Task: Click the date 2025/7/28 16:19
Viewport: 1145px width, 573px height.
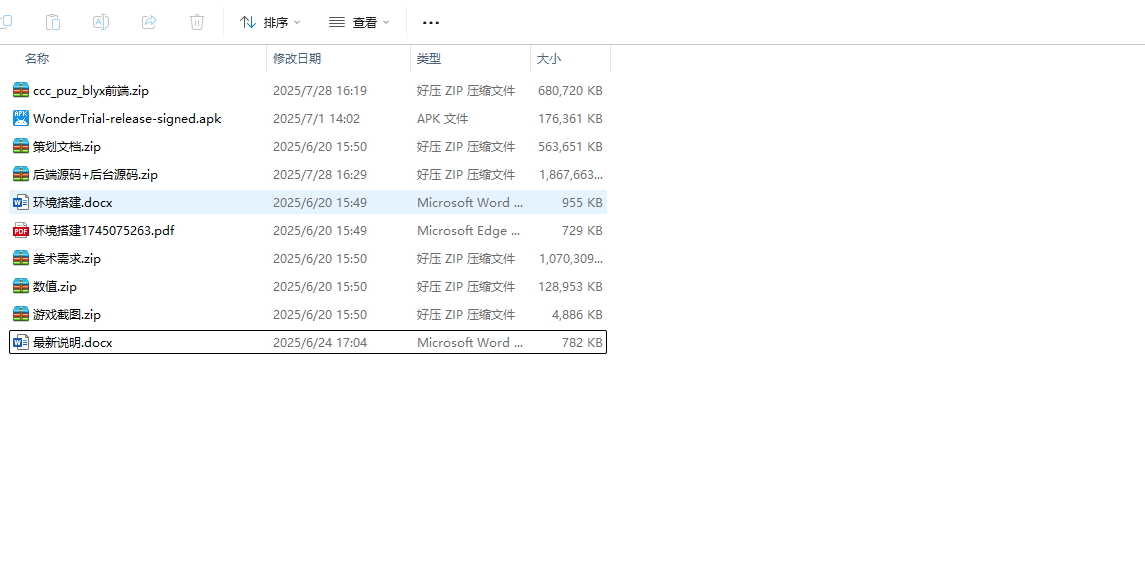Action: coord(320,91)
